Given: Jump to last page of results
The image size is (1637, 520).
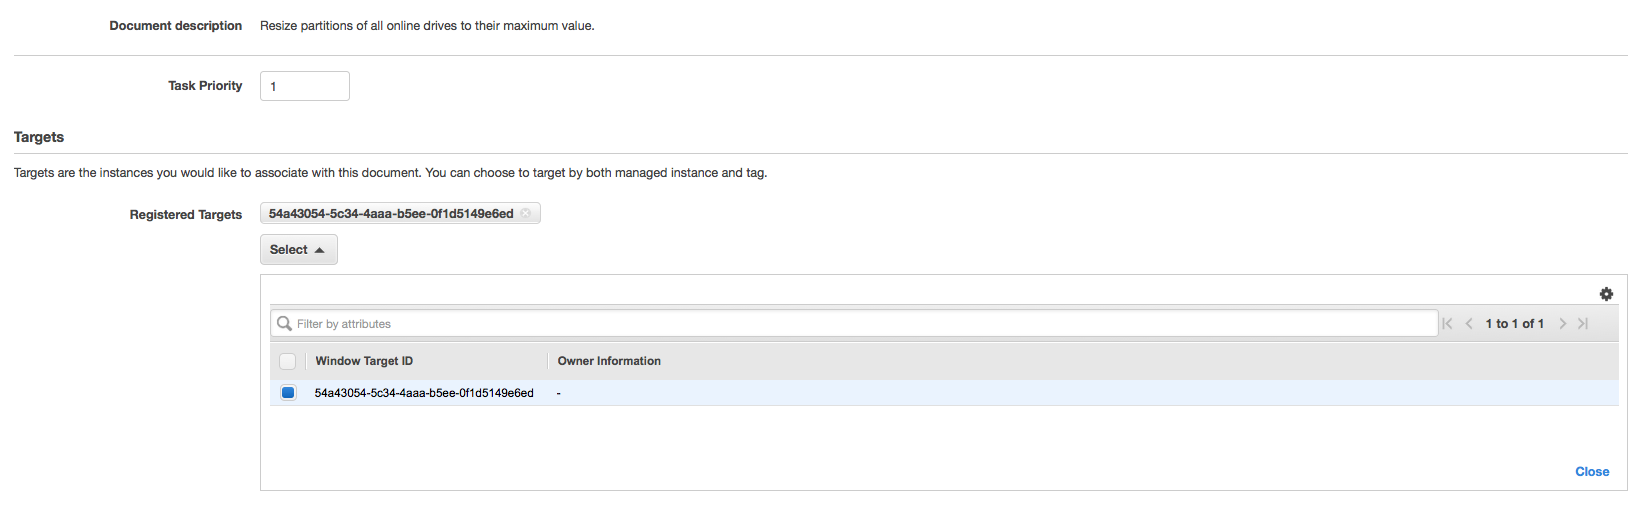Looking at the screenshot, I should click(x=1583, y=323).
